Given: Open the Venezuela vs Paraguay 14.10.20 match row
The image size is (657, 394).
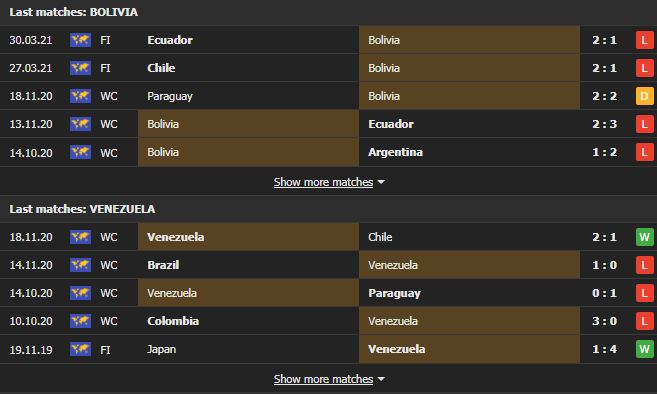Looking at the screenshot, I should pos(328,293).
